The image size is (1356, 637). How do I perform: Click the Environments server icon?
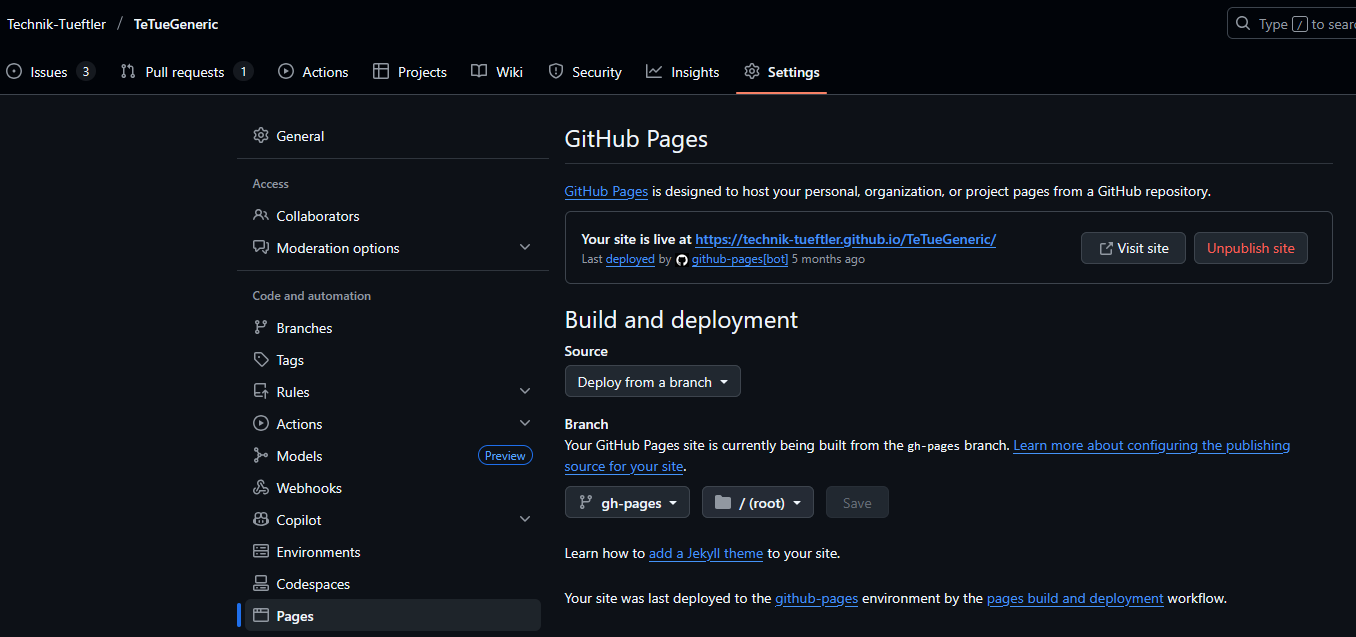(x=261, y=552)
